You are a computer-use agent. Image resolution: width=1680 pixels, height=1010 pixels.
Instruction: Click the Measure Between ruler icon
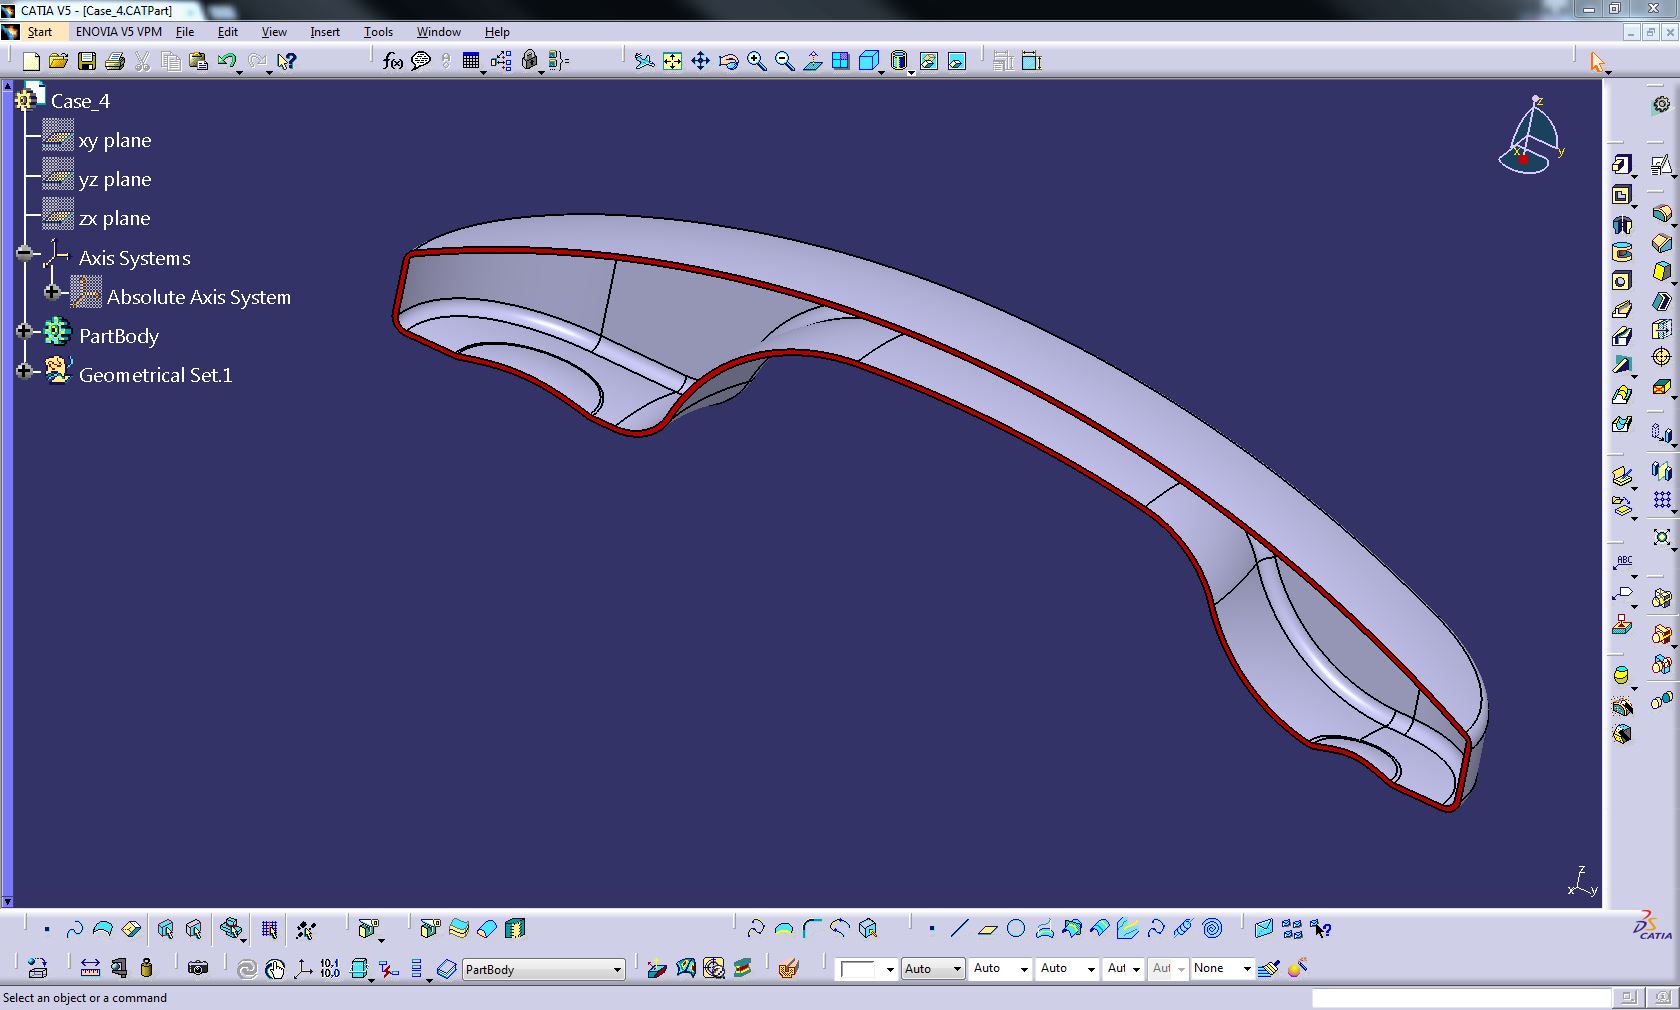pos(90,968)
